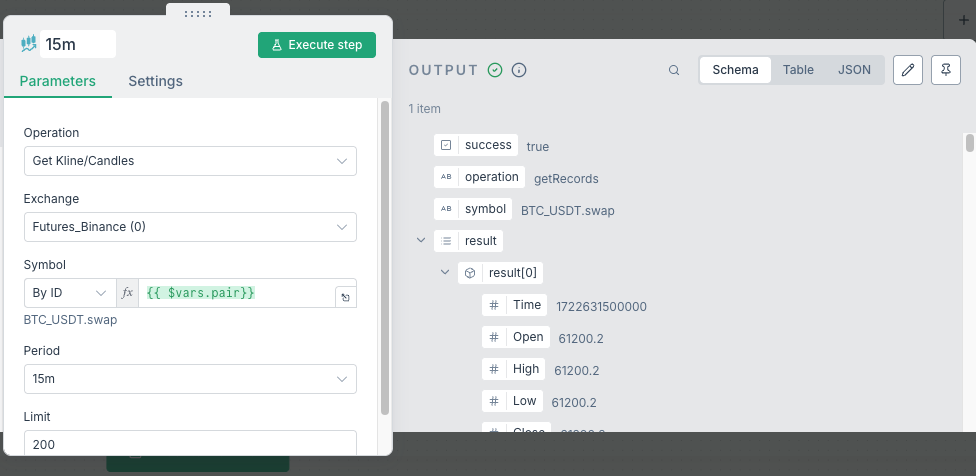
Task: Collapse the result[0] tree node
Action: pos(445,273)
